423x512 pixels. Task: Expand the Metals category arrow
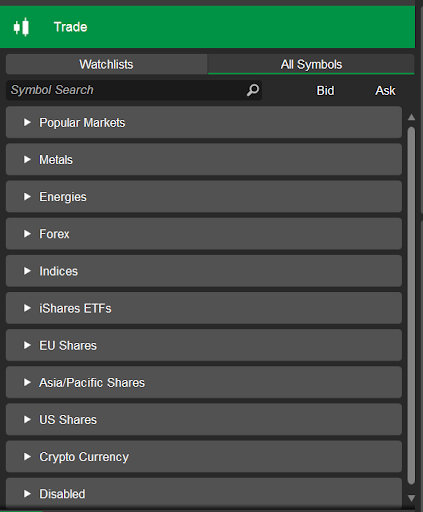[x=27, y=159]
